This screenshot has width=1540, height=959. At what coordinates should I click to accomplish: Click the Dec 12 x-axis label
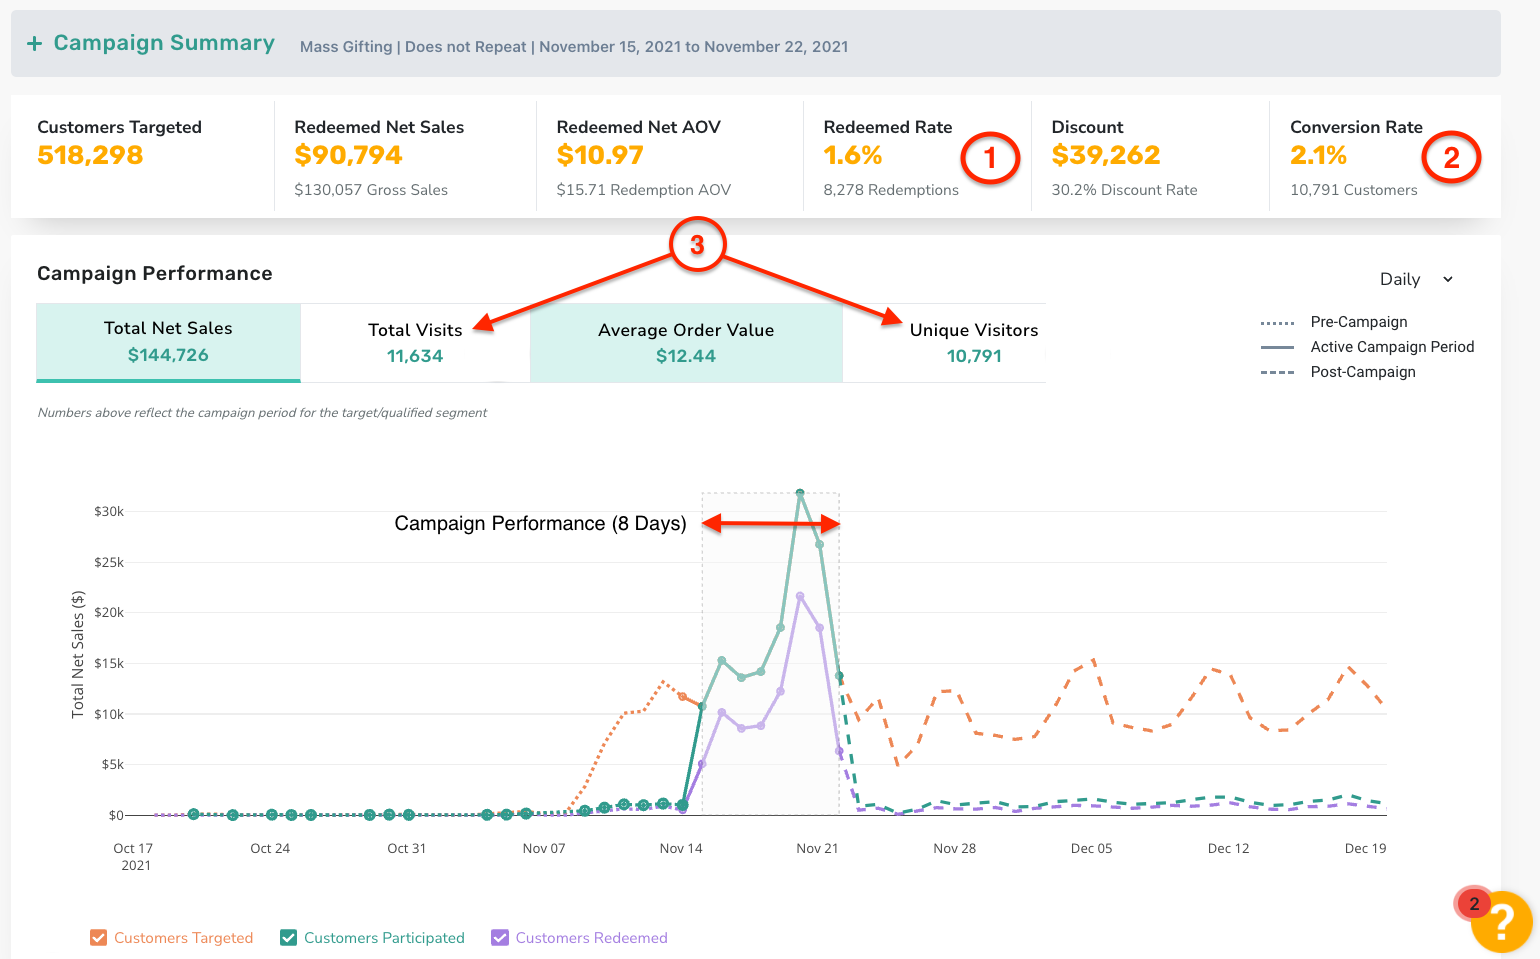click(1229, 849)
